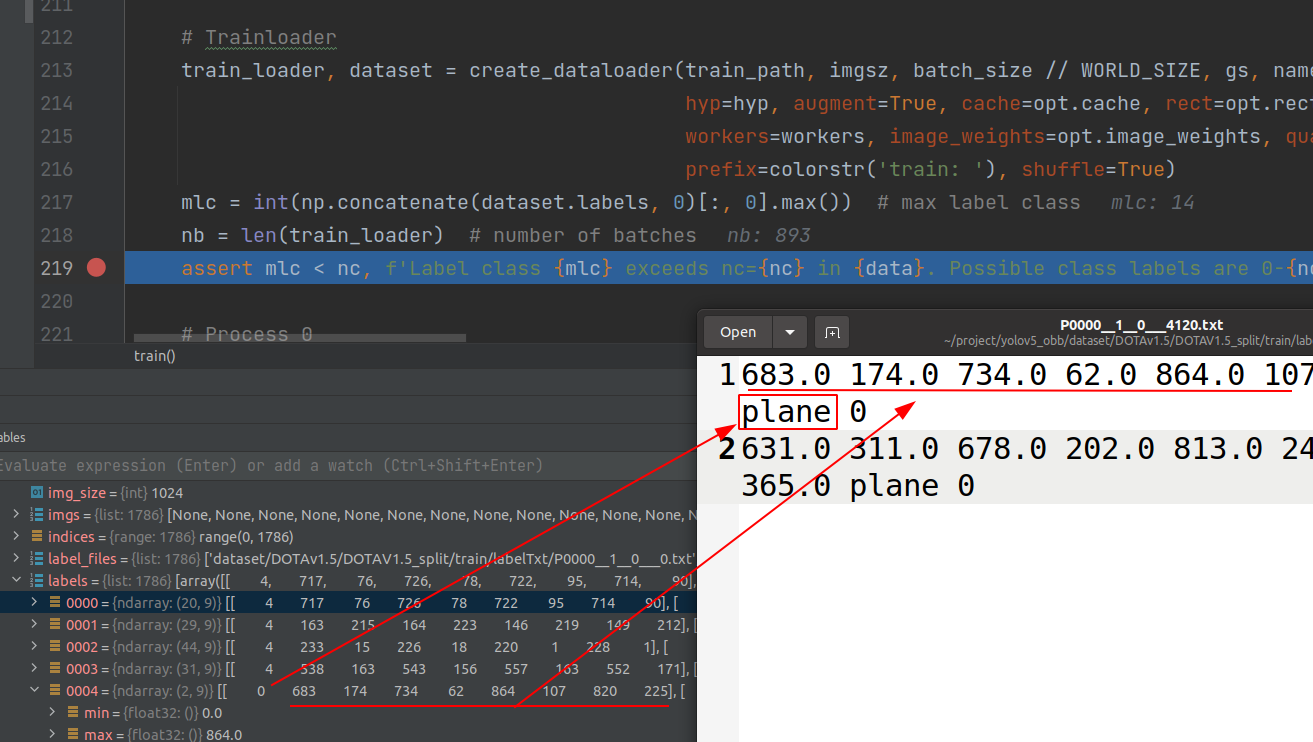Select line number 217 in gutter
This screenshot has height=742, width=1313.
(x=56, y=202)
